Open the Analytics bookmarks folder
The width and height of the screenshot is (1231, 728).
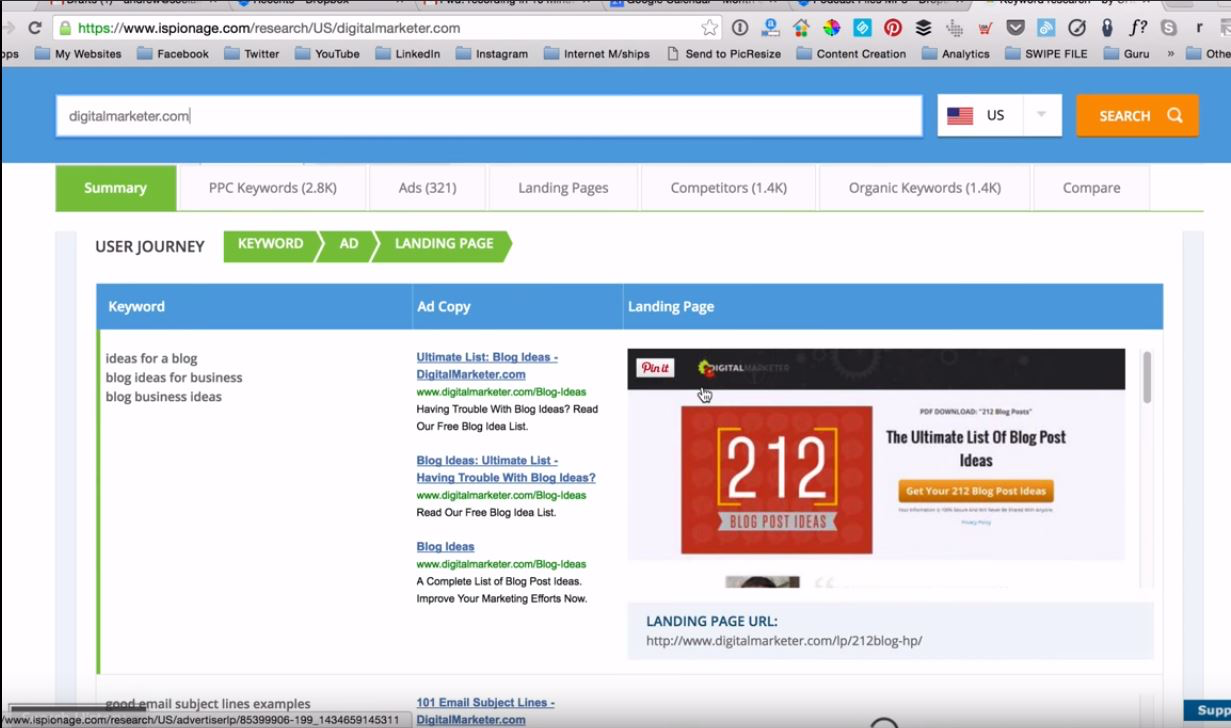[x=955, y=54]
